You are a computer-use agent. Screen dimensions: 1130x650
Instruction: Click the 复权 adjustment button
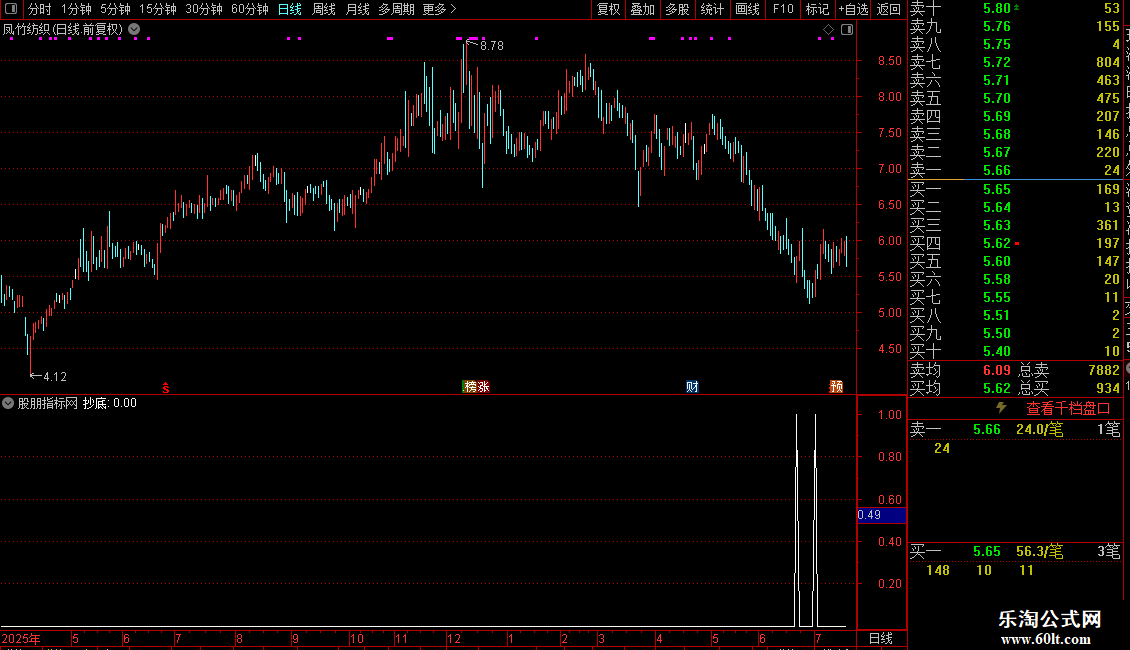tap(608, 9)
